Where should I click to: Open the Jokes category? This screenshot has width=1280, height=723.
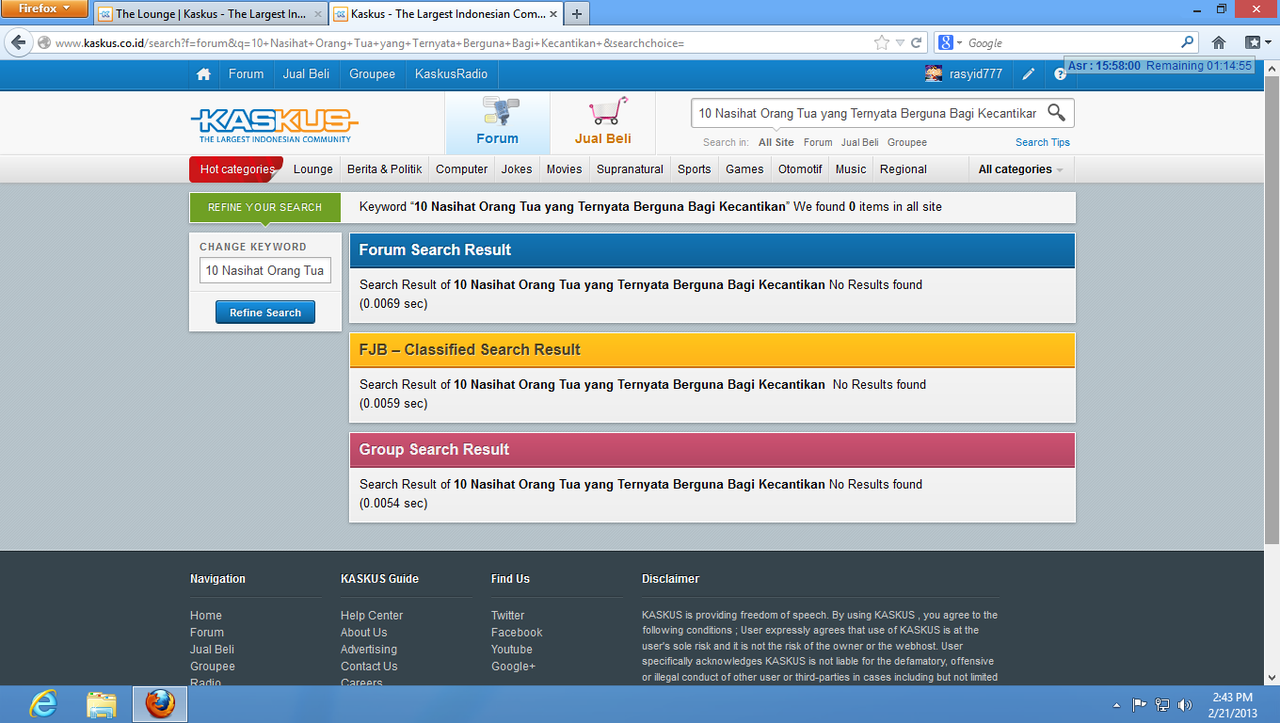click(x=517, y=169)
